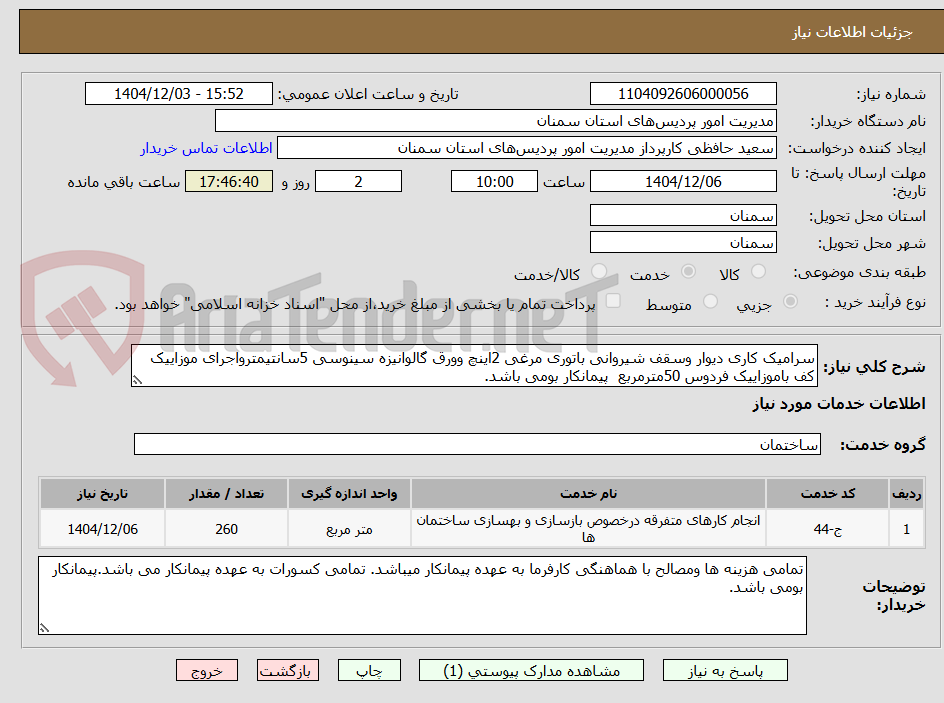
Task: Click the service name cell انجام کارهای متفرقه
Action: click(588, 528)
